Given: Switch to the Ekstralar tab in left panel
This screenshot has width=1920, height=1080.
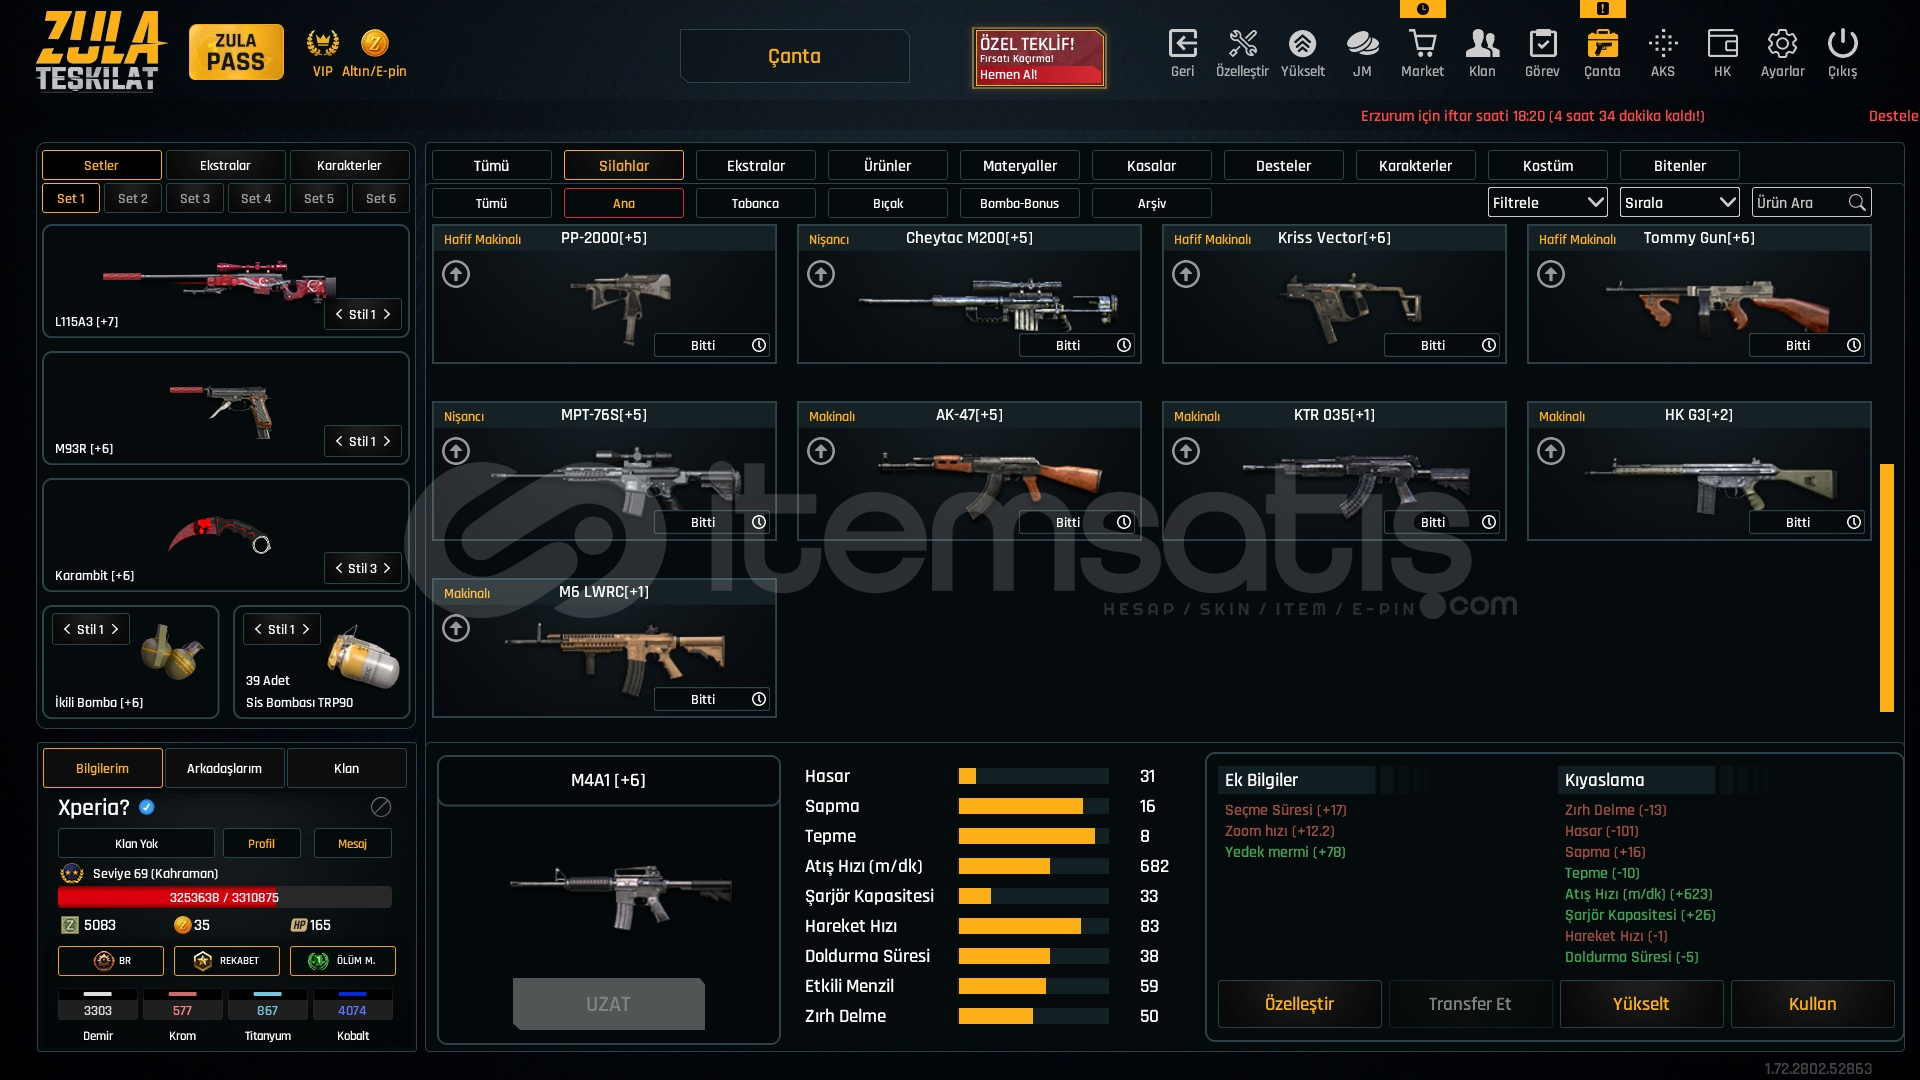Looking at the screenshot, I should [225, 165].
